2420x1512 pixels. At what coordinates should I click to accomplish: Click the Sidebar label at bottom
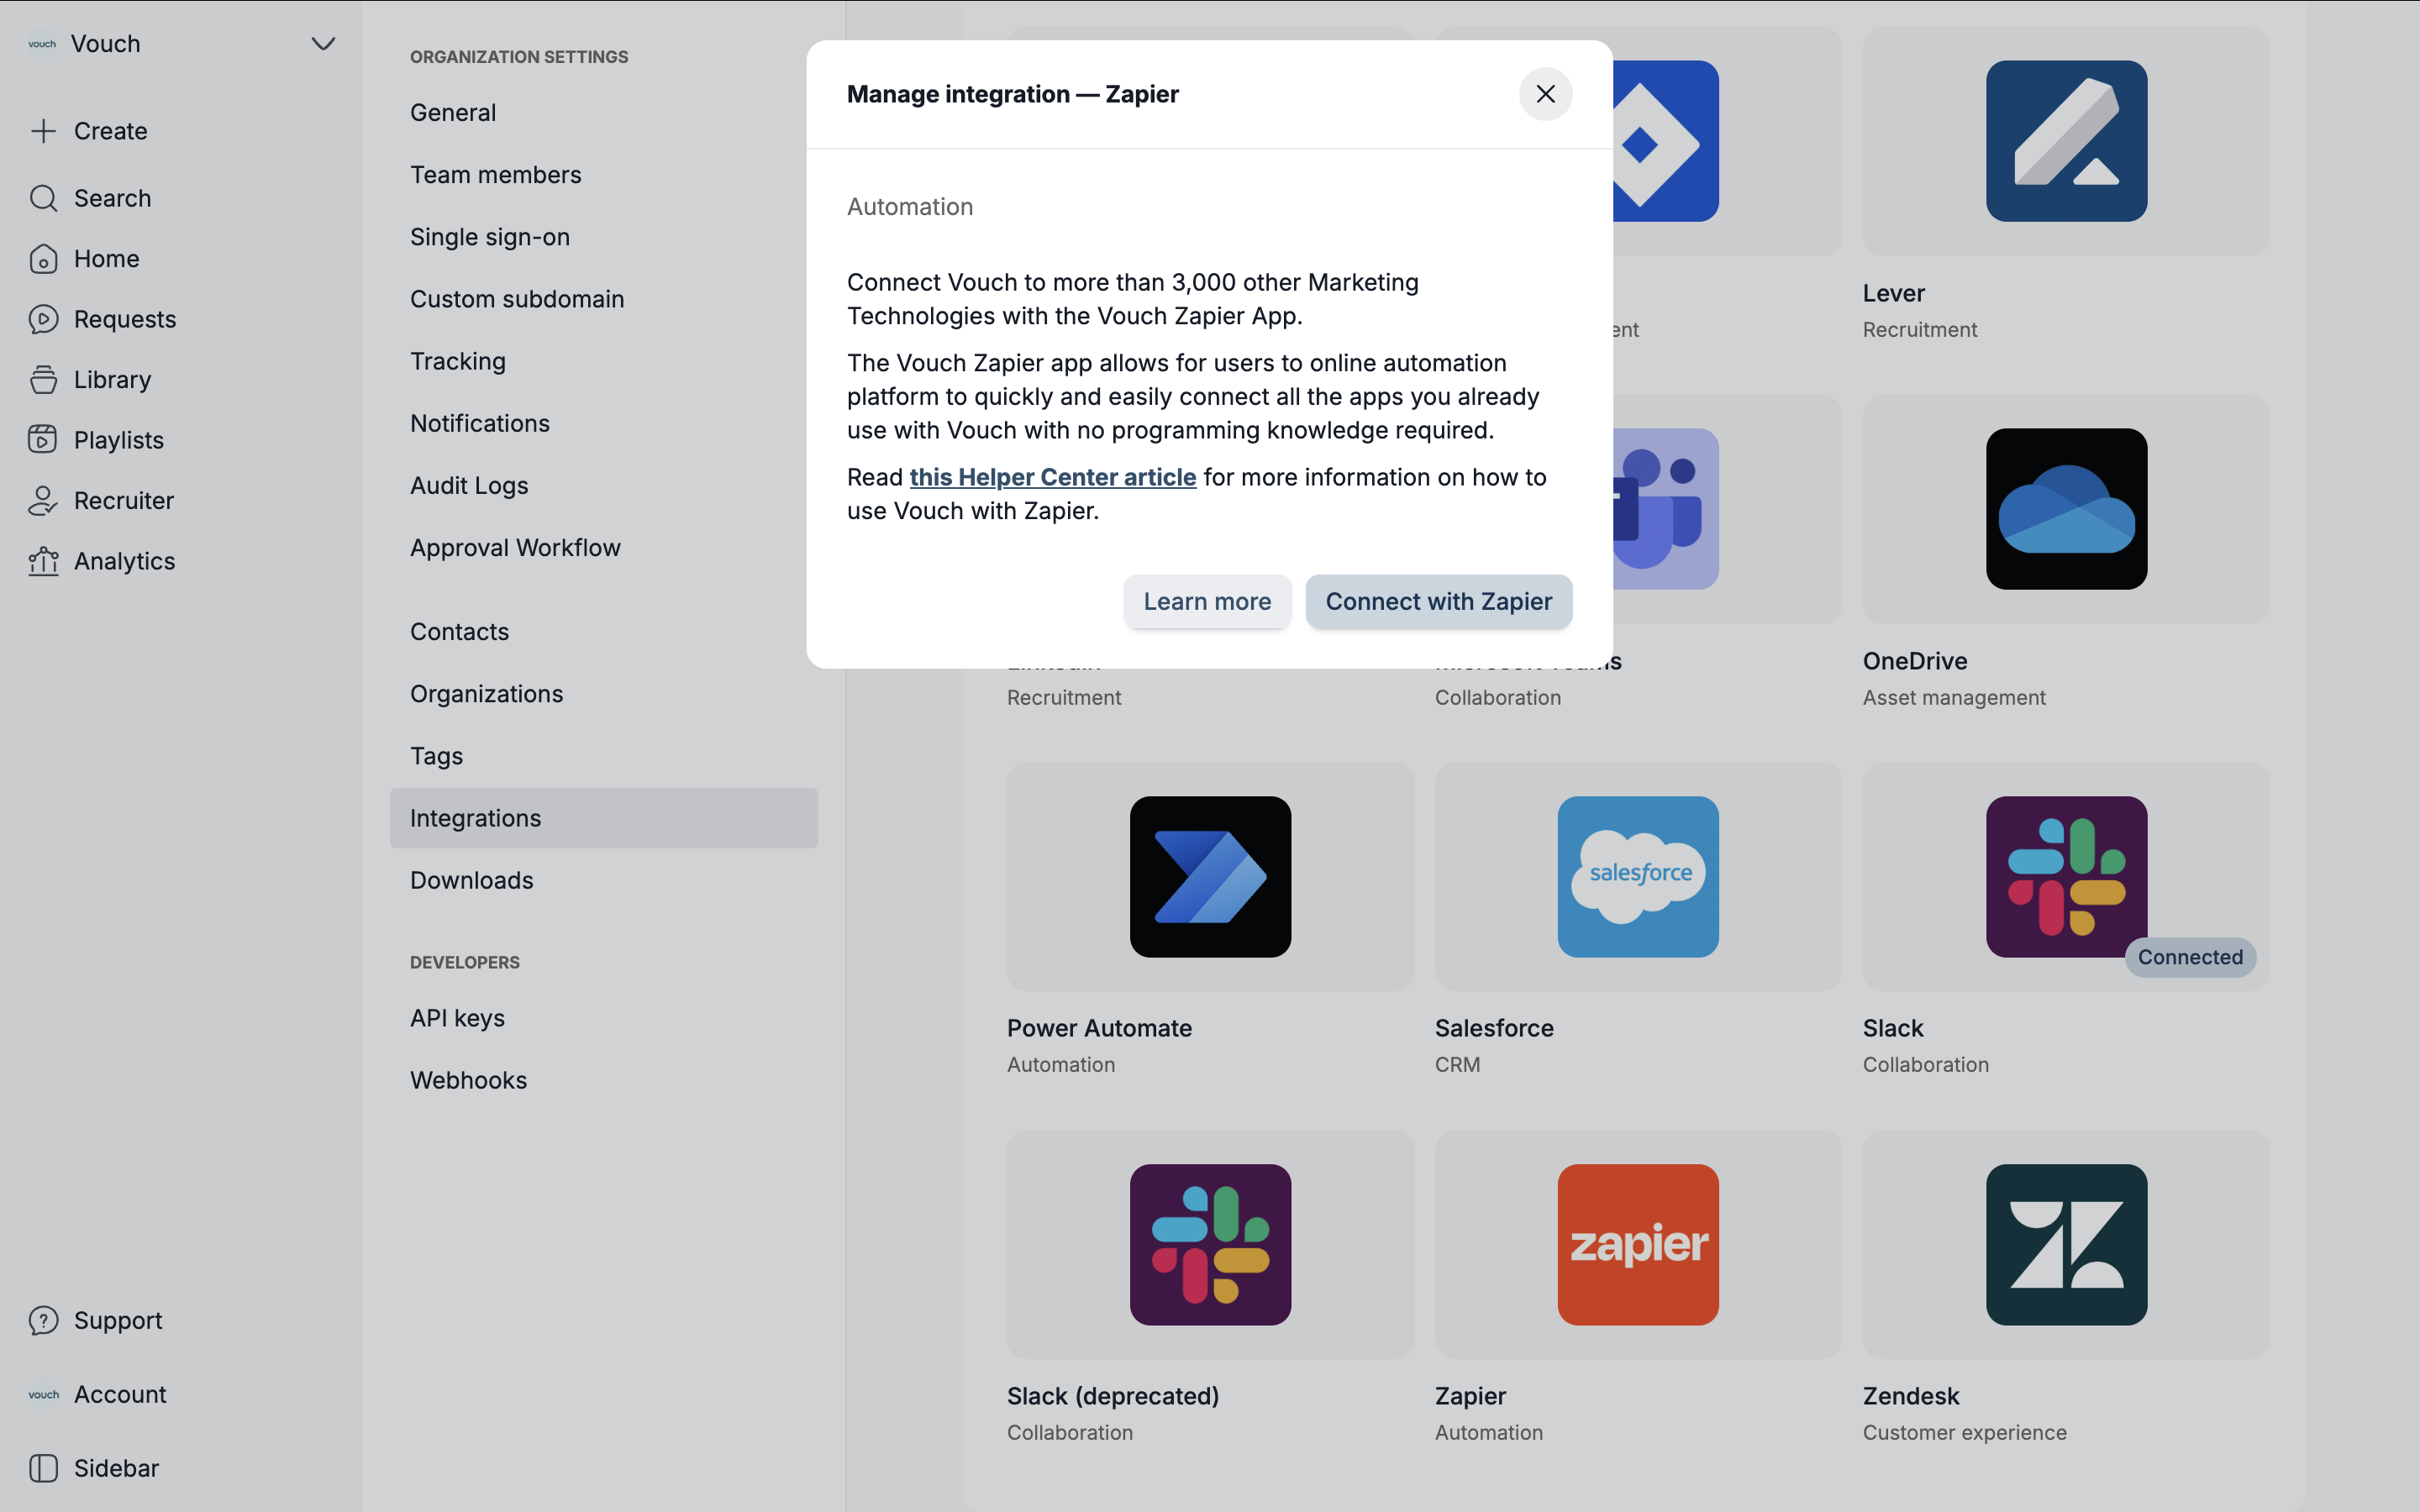(117, 1468)
